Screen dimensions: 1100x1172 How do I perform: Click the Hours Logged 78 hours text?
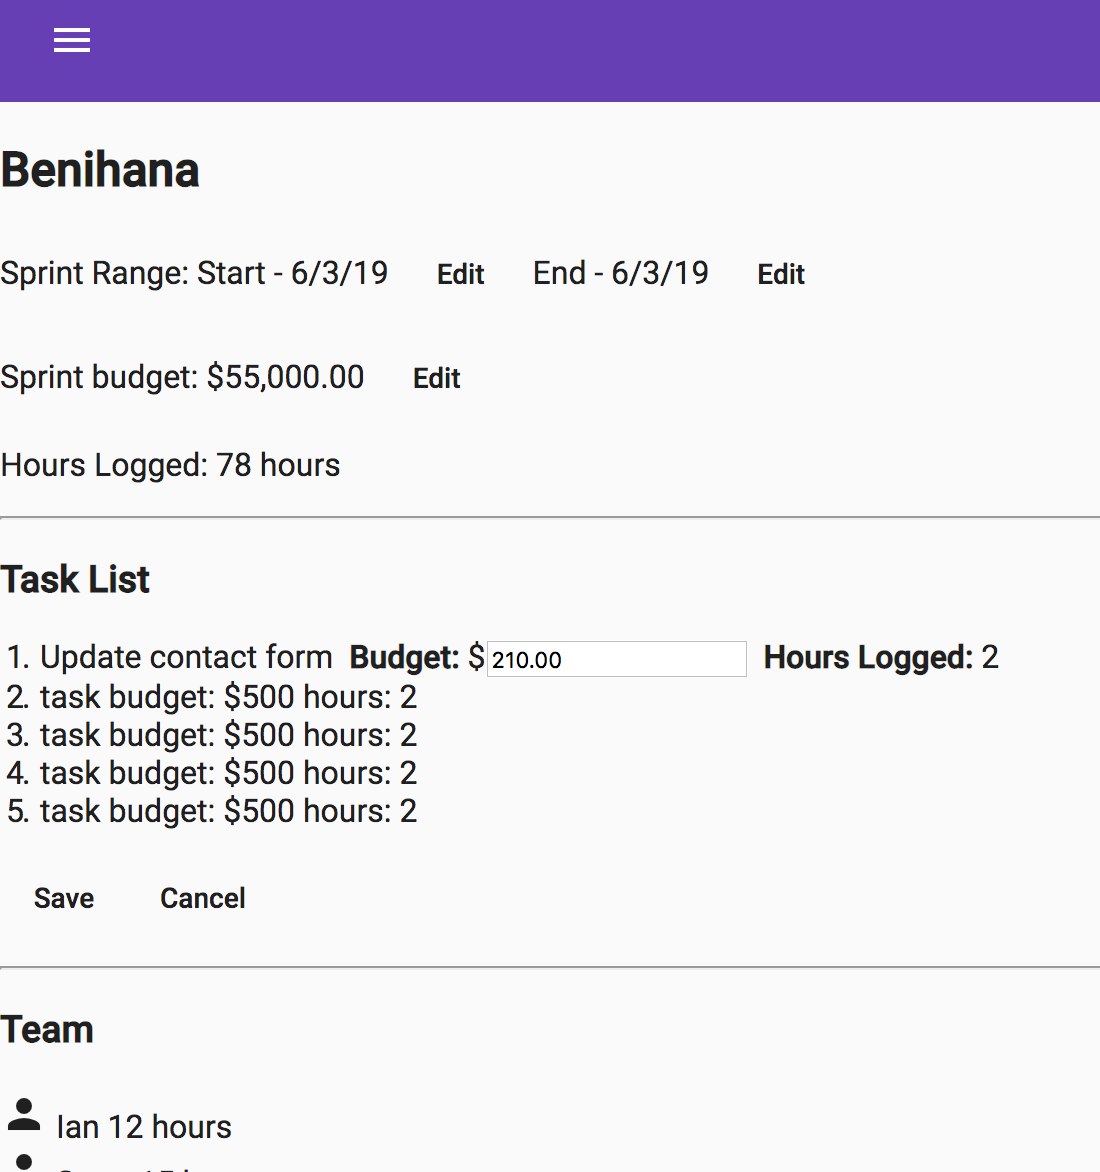(170, 465)
